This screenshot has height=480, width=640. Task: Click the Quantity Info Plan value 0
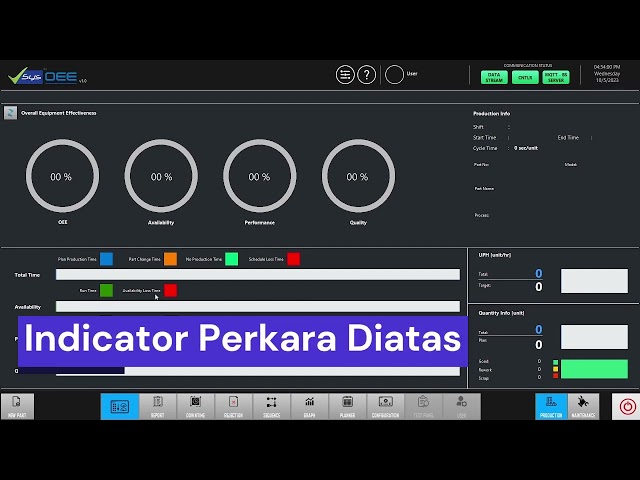pyautogui.click(x=539, y=345)
